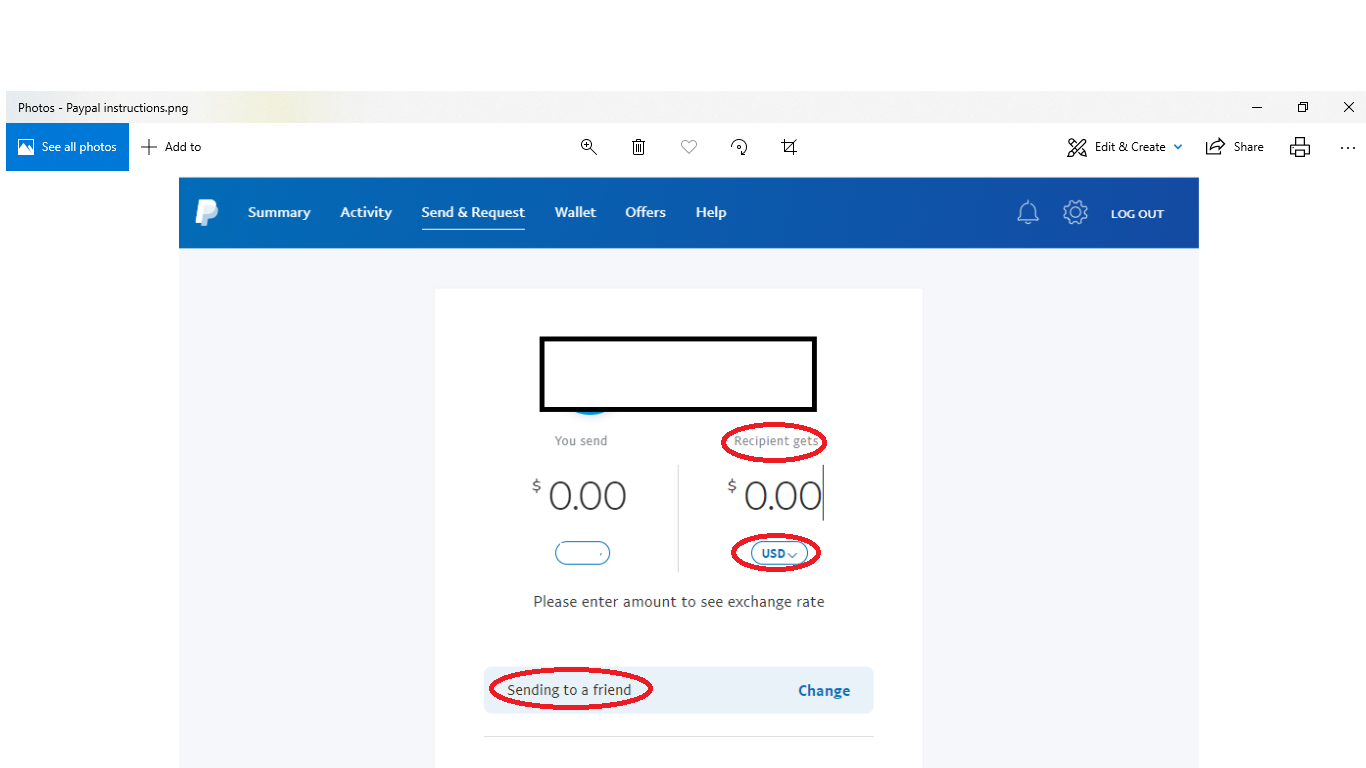The height and width of the screenshot is (768, 1366).
Task: Delete the photo with trash icon
Action: (638, 147)
